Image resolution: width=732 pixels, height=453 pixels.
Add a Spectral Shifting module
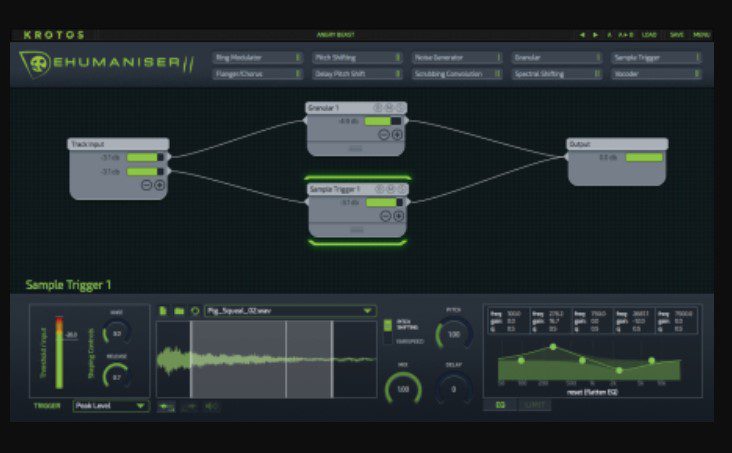tap(556, 74)
